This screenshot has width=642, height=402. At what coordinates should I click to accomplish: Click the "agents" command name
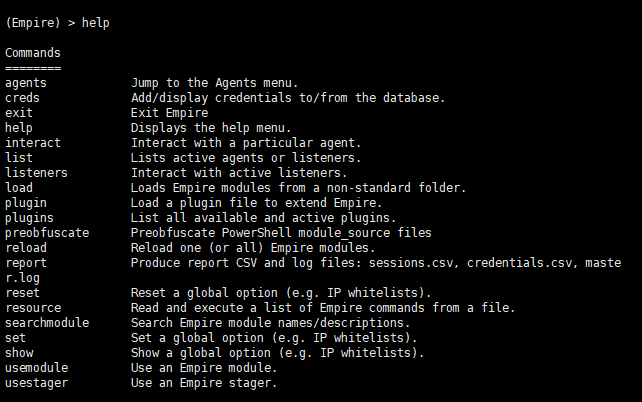click(26, 82)
